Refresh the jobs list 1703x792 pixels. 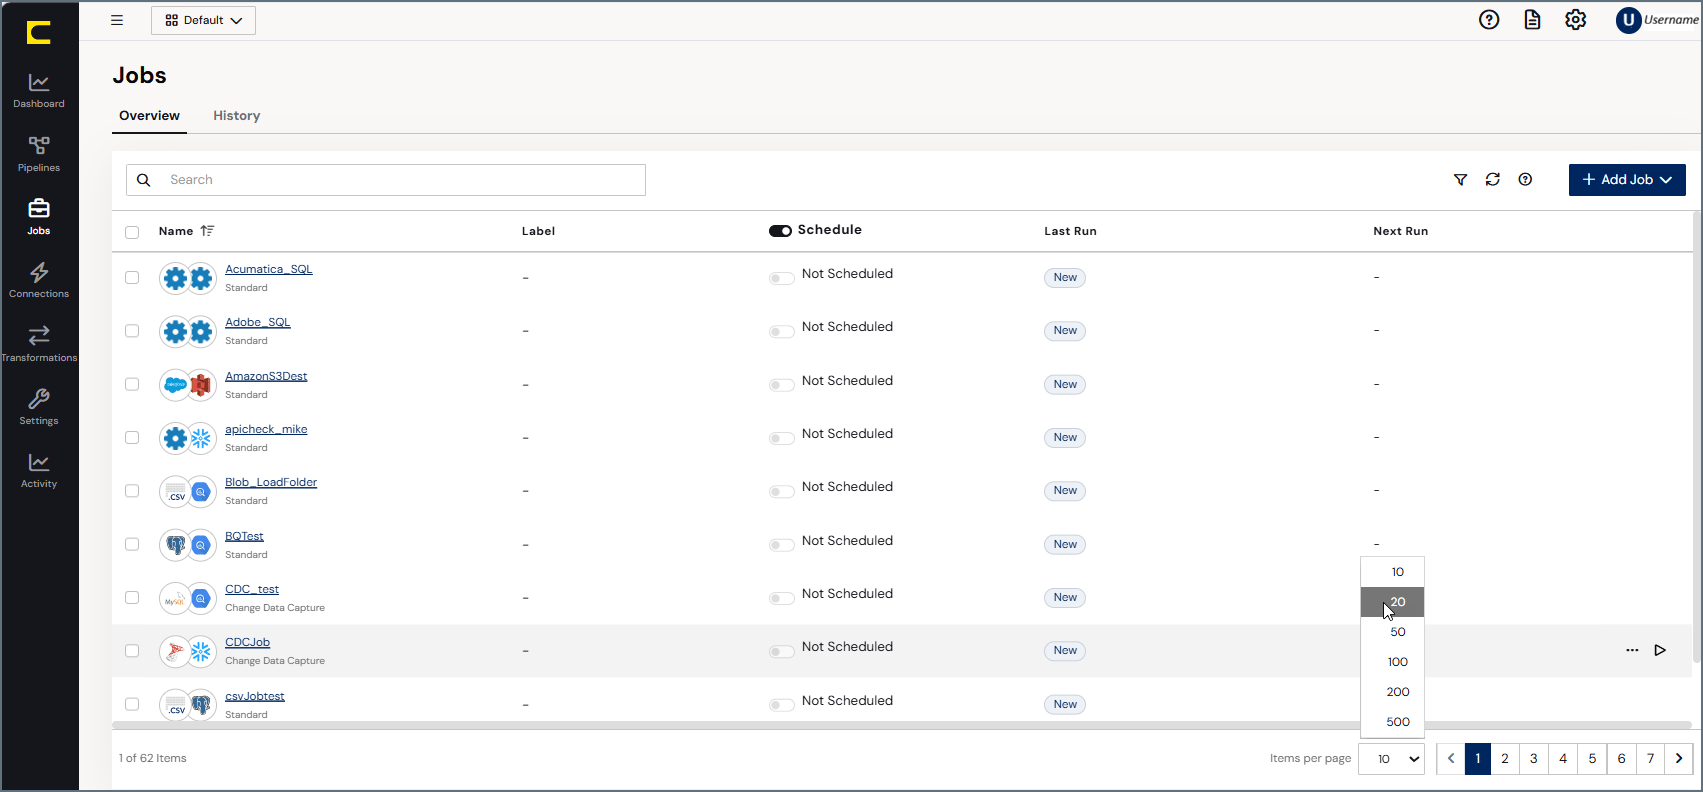(x=1492, y=180)
